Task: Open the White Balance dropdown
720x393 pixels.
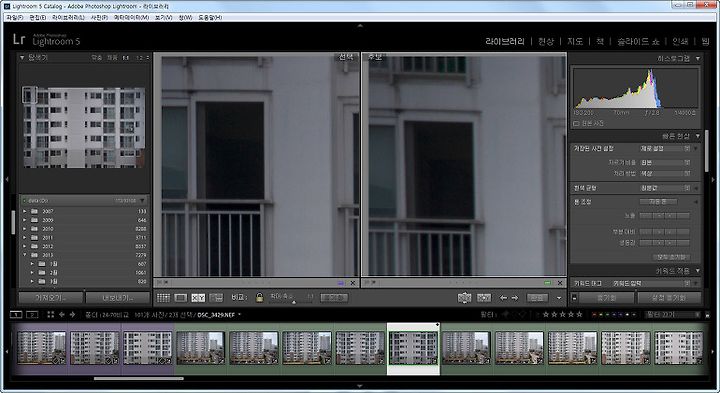Action: point(665,188)
